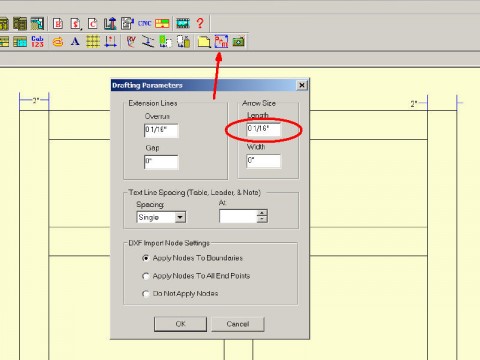The height and width of the screenshot is (360, 480).
Task: Click the dollar sign pricing report icon
Action: click(x=75, y=23)
